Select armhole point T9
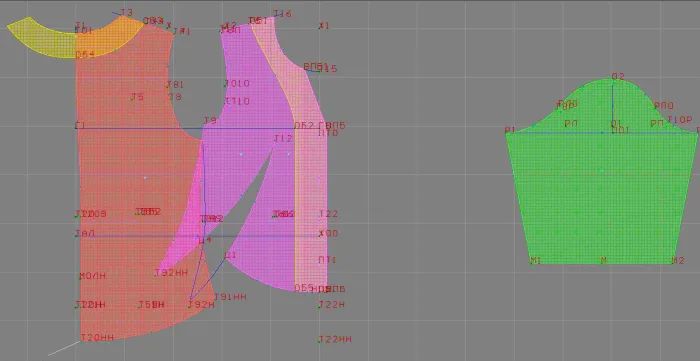Image resolution: width=700 pixels, height=361 pixels. pyautogui.click(x=210, y=120)
